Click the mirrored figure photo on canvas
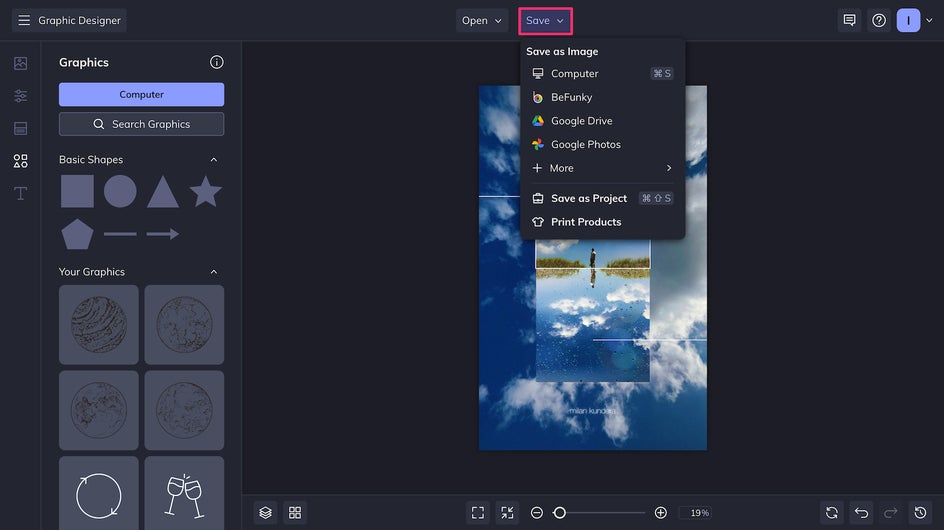The height and width of the screenshot is (530, 944). click(x=593, y=311)
